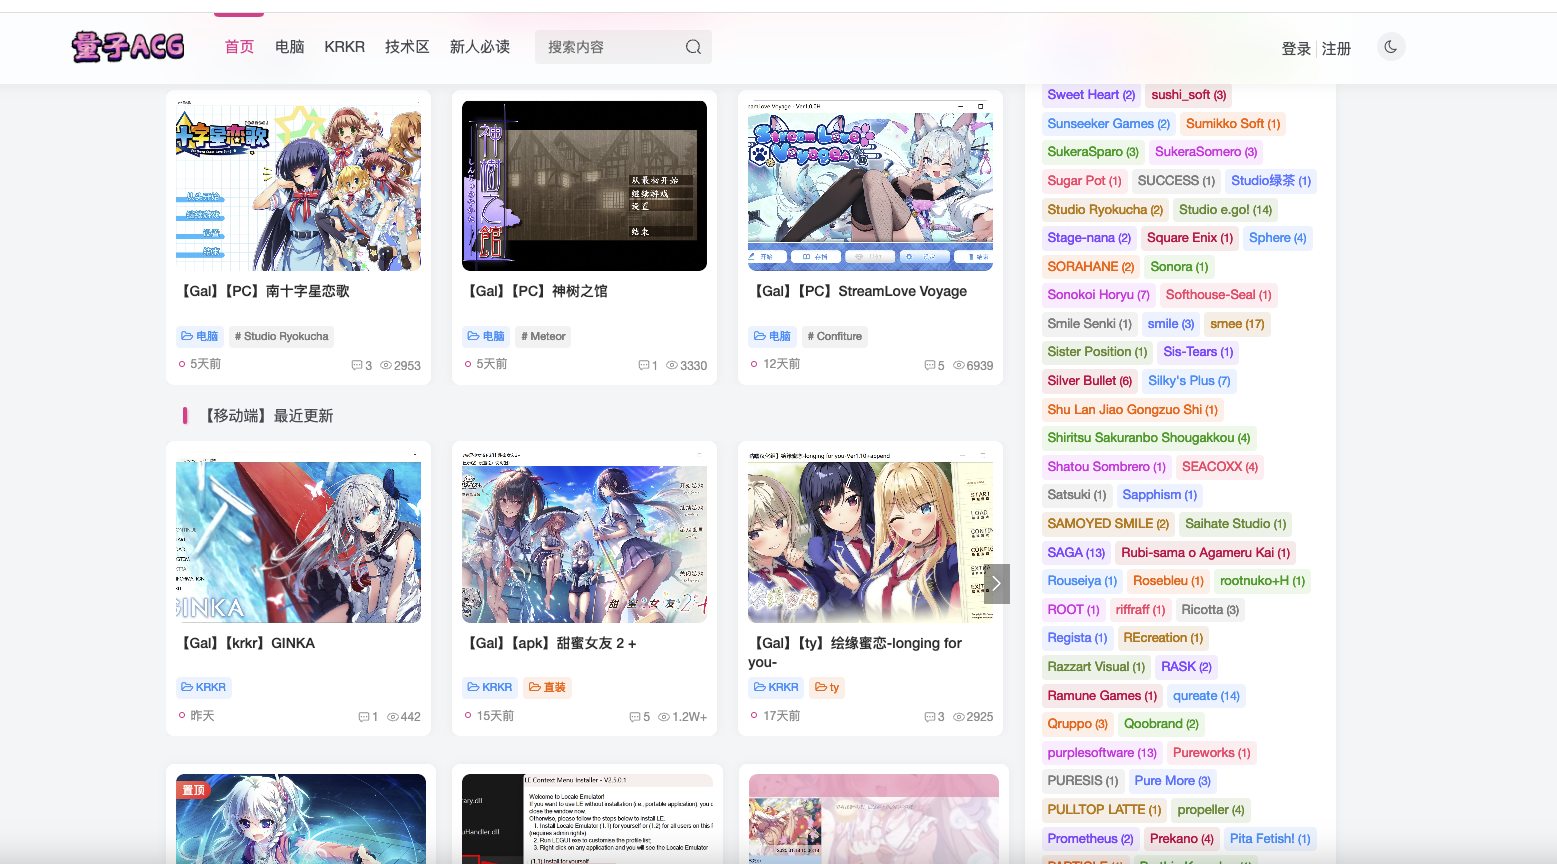Screen dimensions: 1557x864
Task: Click the search magnifier icon
Action: coord(693,47)
